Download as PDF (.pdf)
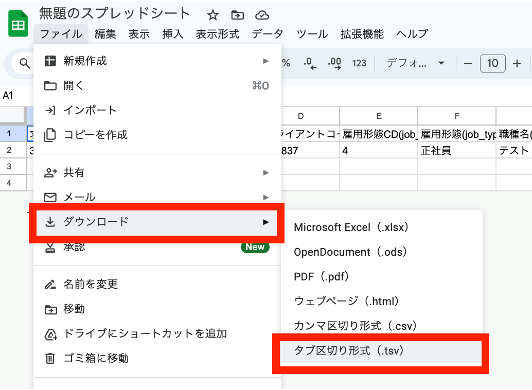The width and height of the screenshot is (532, 390). point(381,277)
